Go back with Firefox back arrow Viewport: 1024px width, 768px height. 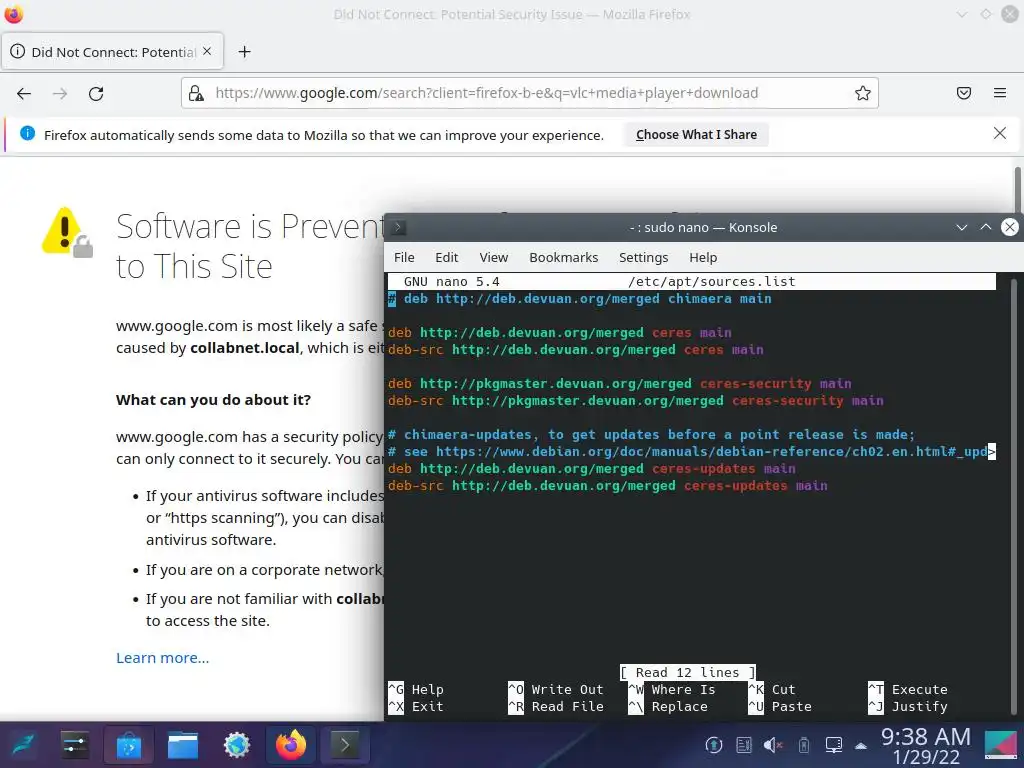24,93
